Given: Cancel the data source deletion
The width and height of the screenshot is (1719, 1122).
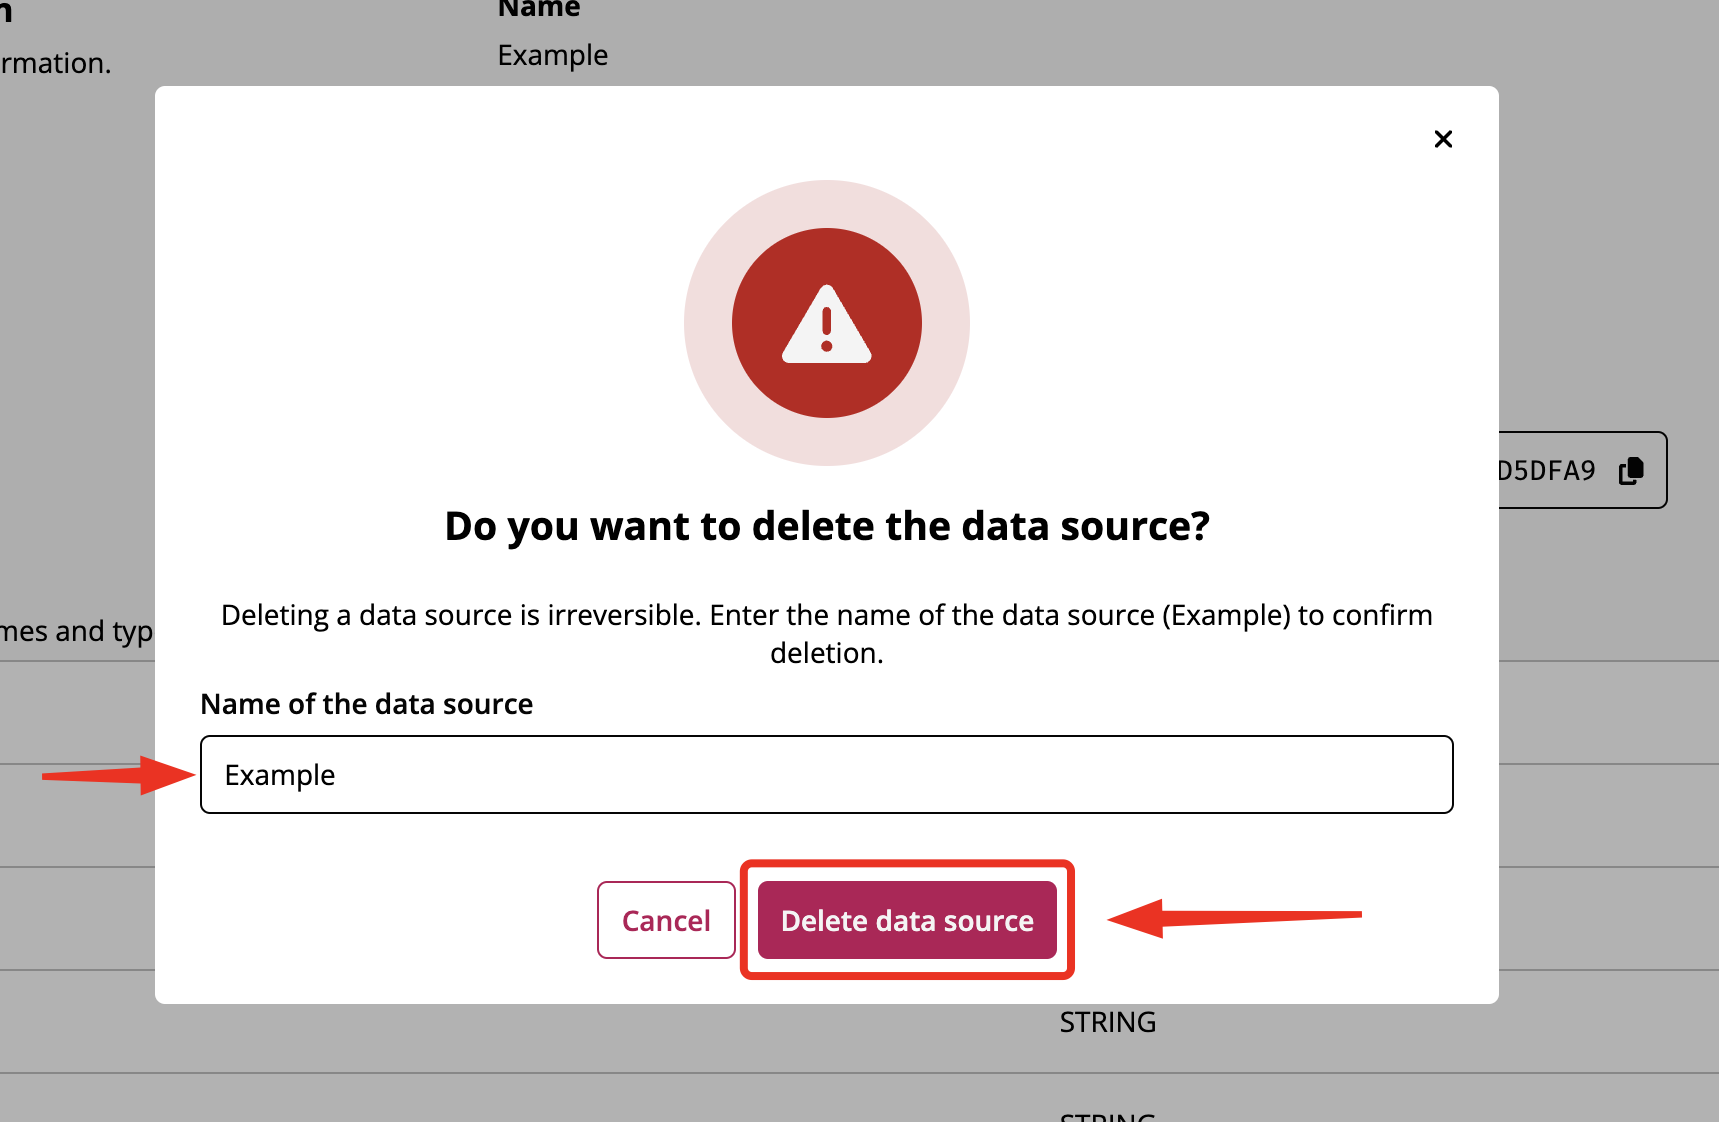Looking at the screenshot, I should coord(666,920).
